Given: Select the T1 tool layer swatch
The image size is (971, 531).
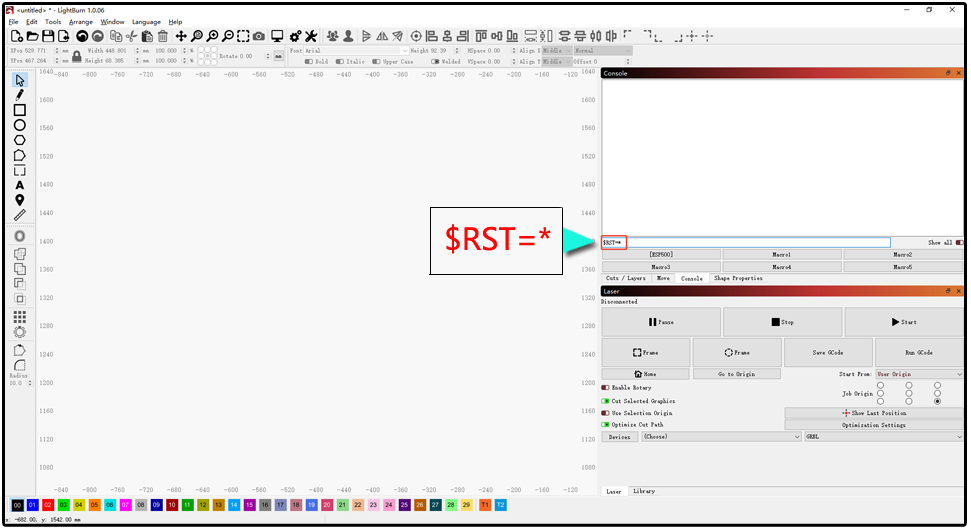Looking at the screenshot, I should coord(485,506).
